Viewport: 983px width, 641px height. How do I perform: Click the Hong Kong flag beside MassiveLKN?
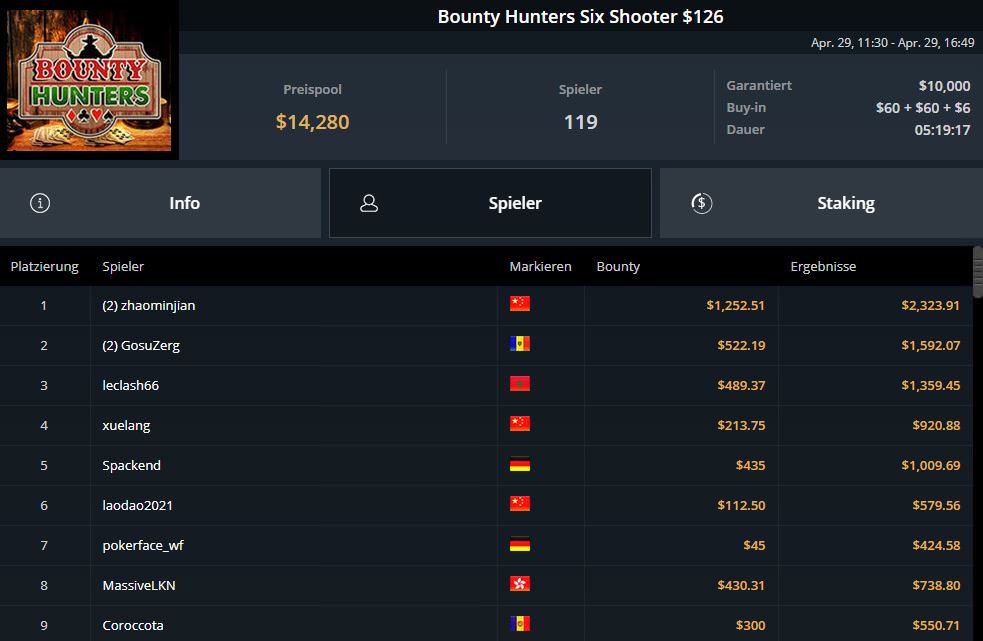pyautogui.click(x=519, y=584)
